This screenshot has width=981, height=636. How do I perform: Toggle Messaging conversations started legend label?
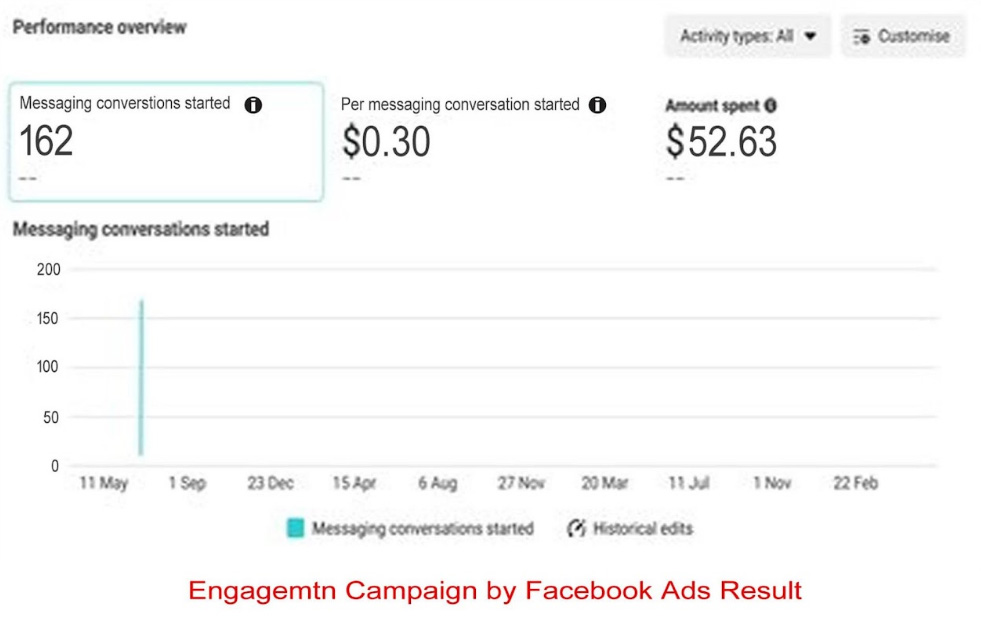[422, 529]
